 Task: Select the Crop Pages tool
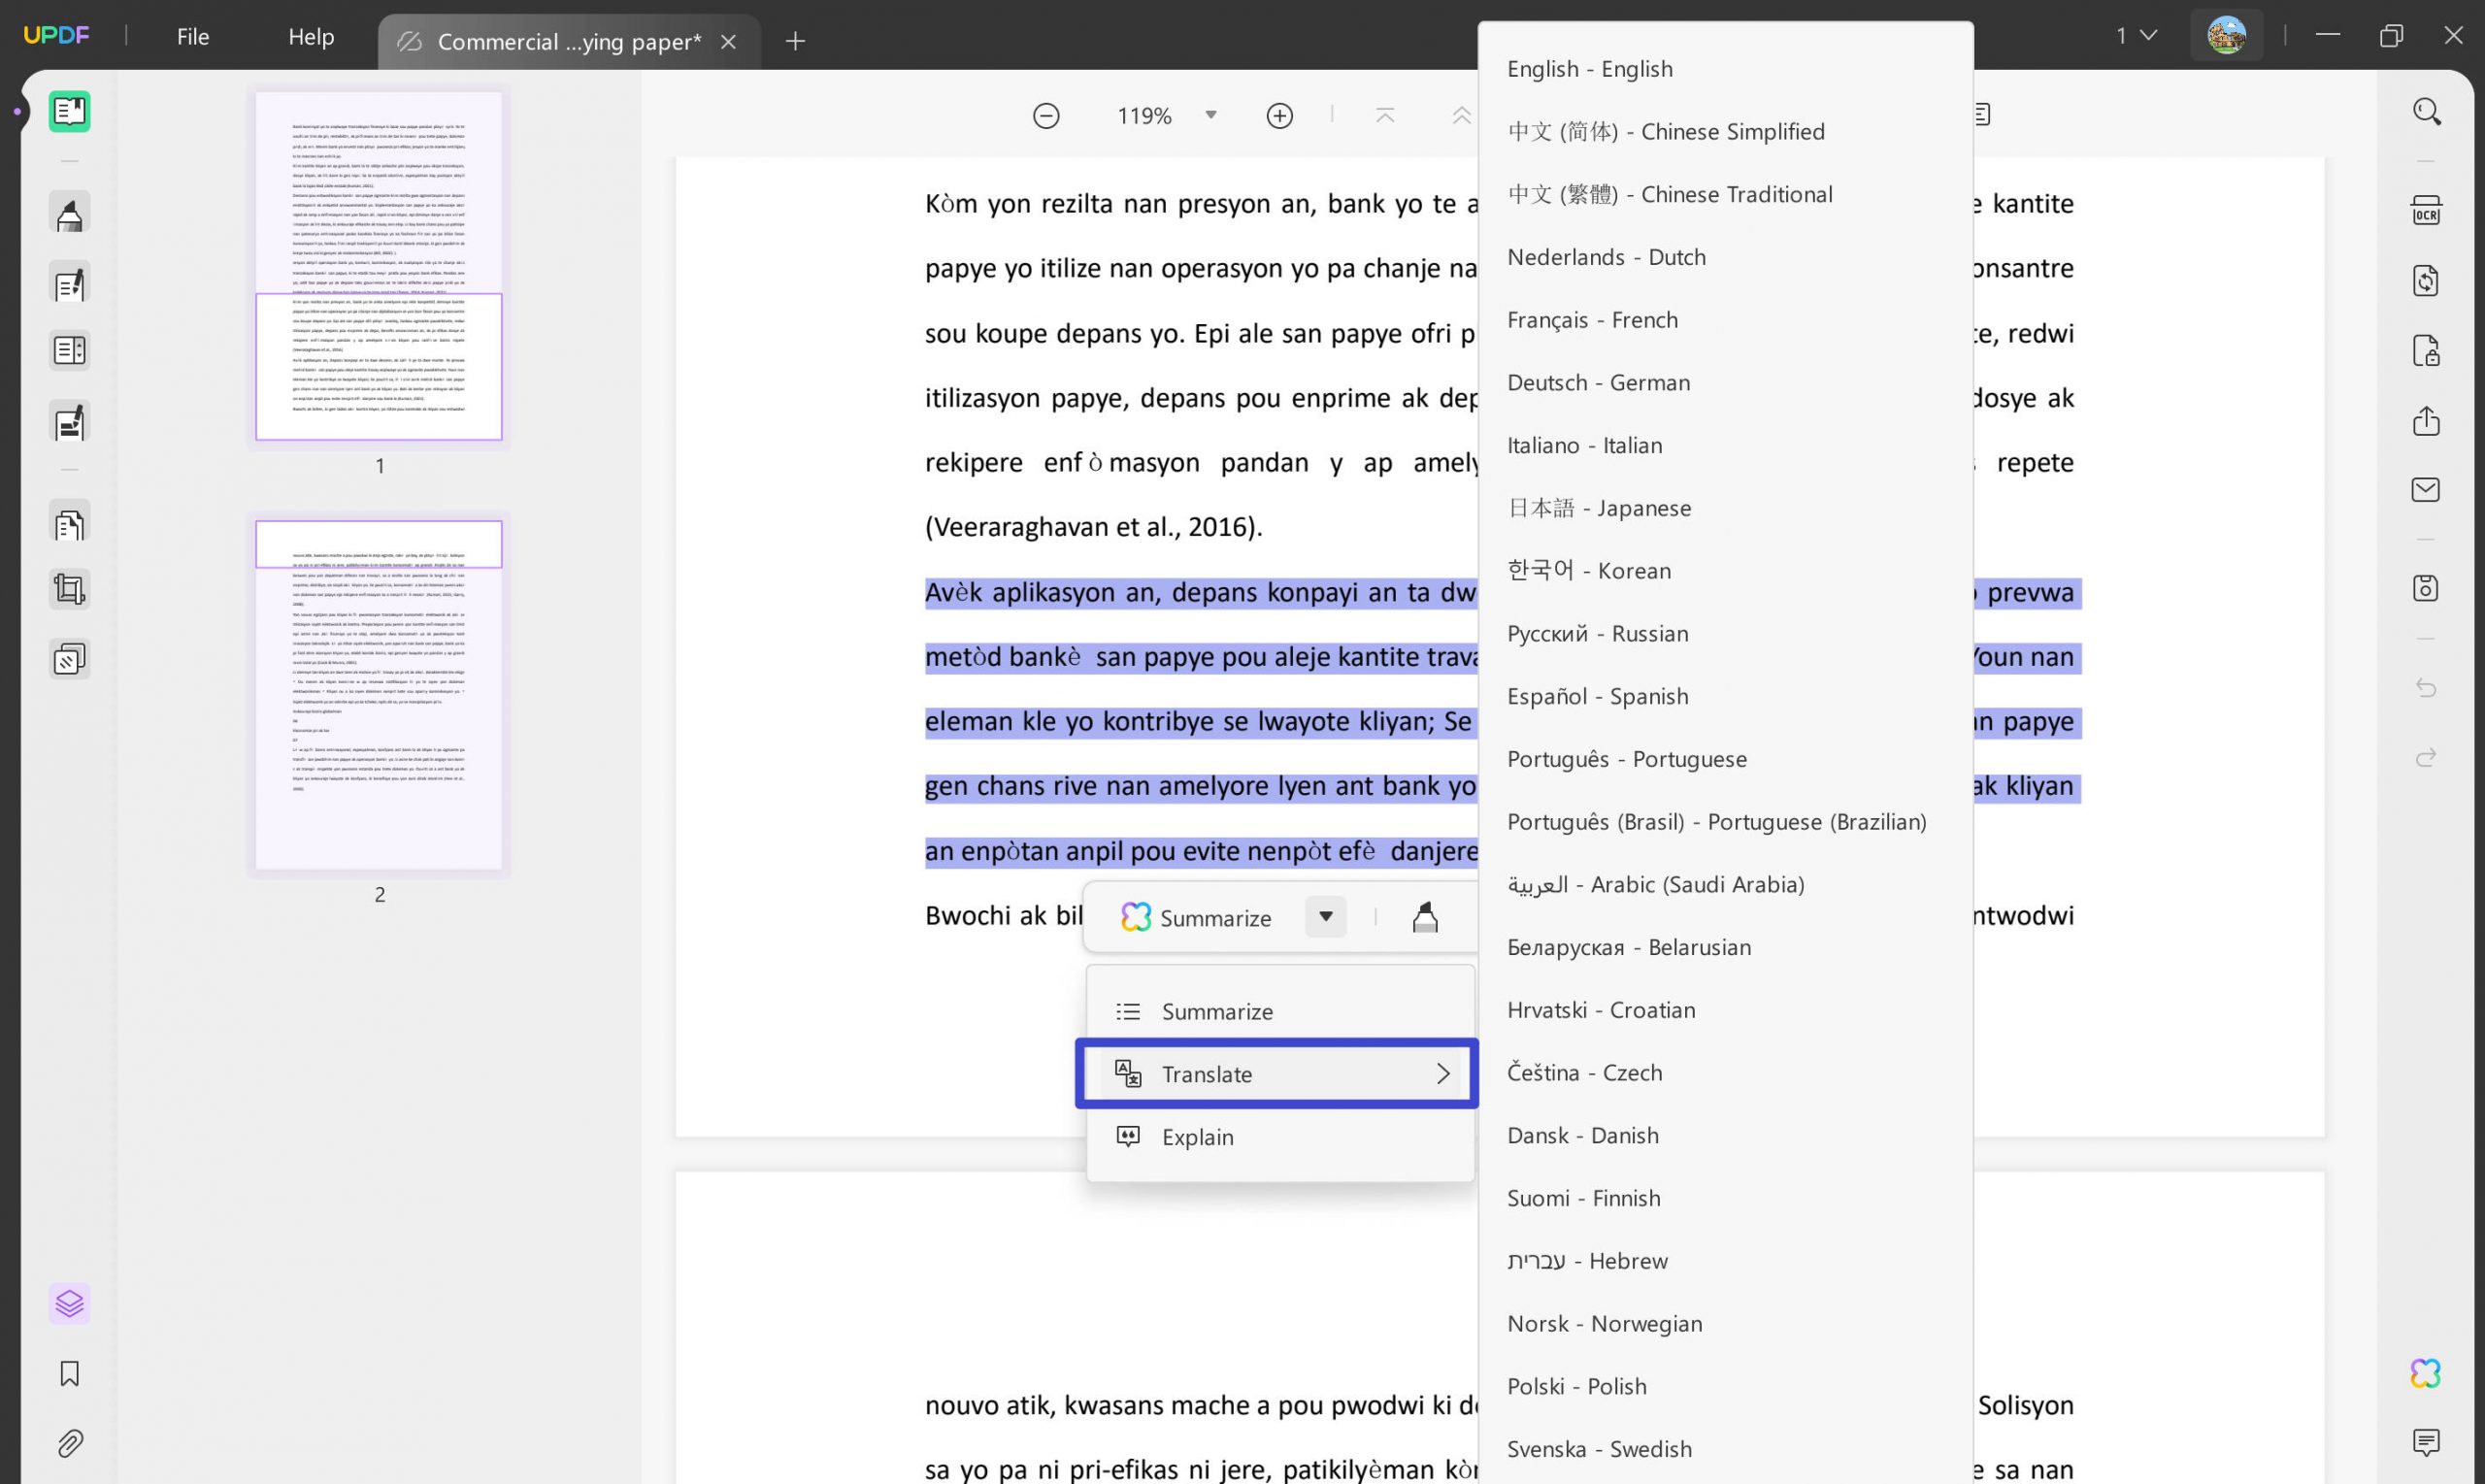69,589
